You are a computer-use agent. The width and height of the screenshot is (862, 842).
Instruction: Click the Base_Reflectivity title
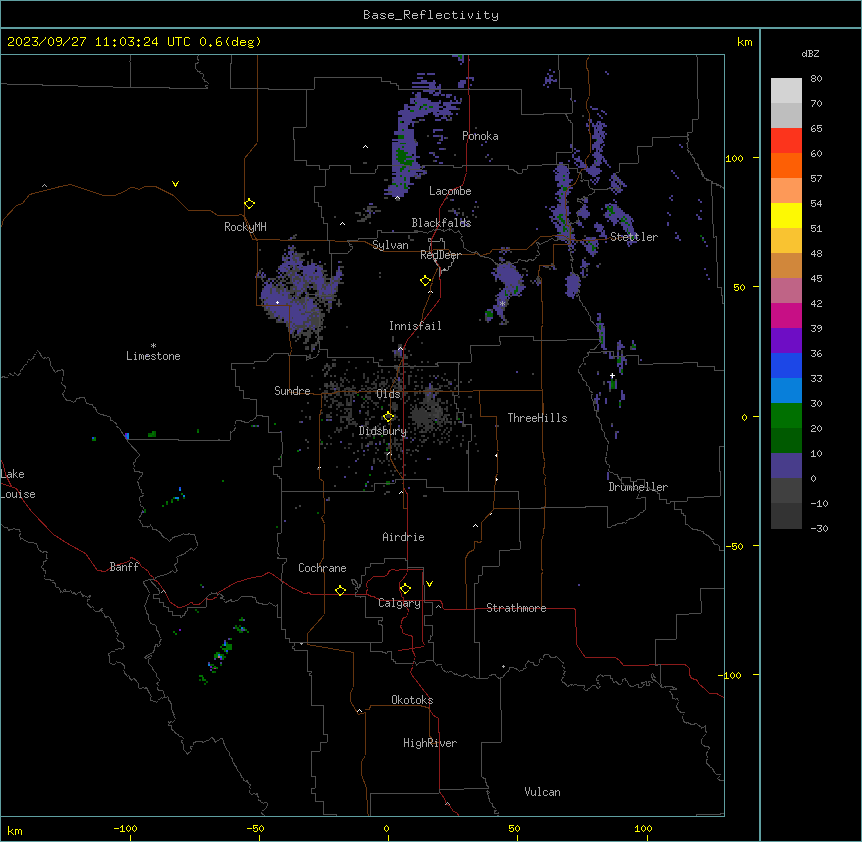(431, 15)
